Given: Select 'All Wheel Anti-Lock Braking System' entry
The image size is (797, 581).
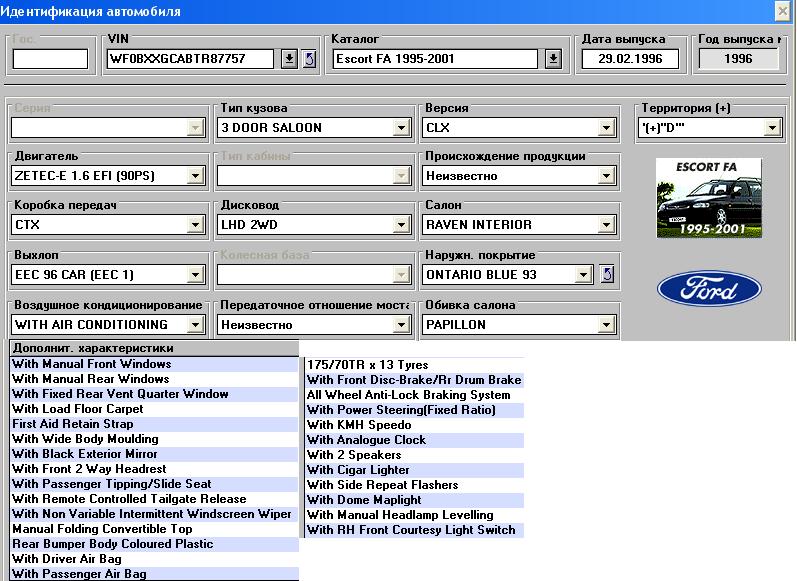Looking at the screenshot, I should click(408, 395).
